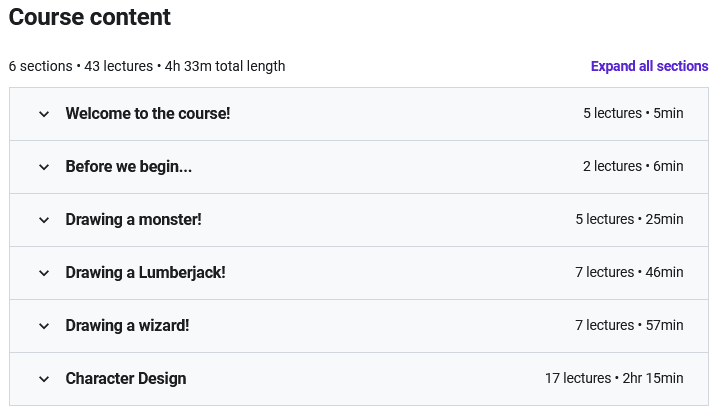717x414 pixels.
Task: Click the Character Design chevron icon
Action: tap(44, 379)
